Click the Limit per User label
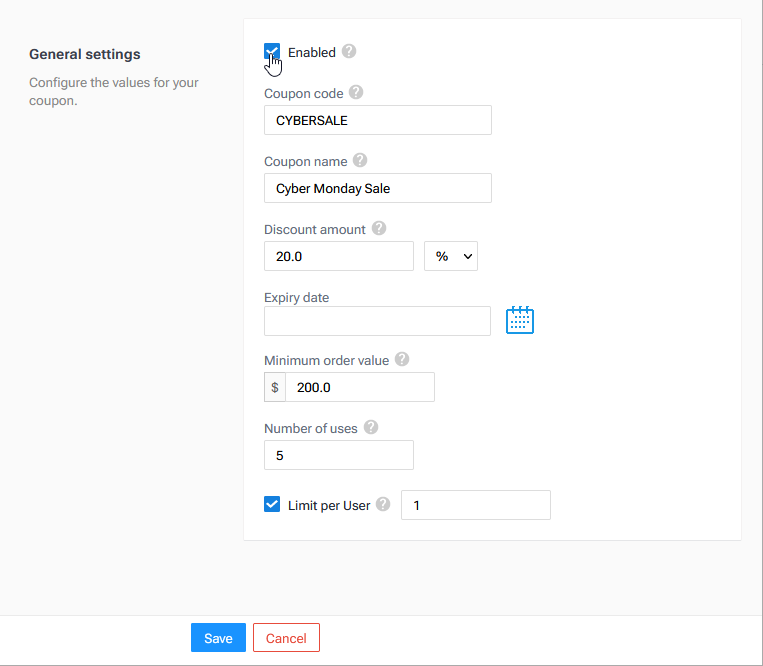This screenshot has height=666, width=763. (x=329, y=506)
